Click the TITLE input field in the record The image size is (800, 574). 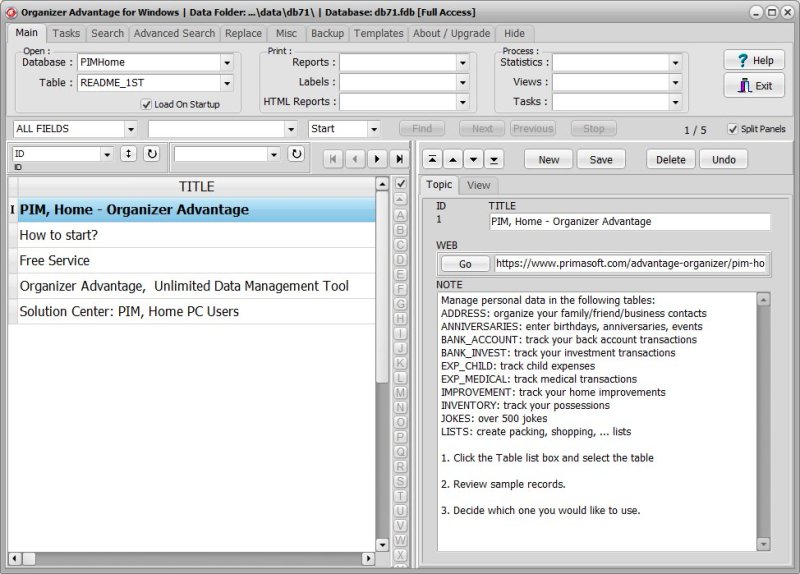click(630, 221)
